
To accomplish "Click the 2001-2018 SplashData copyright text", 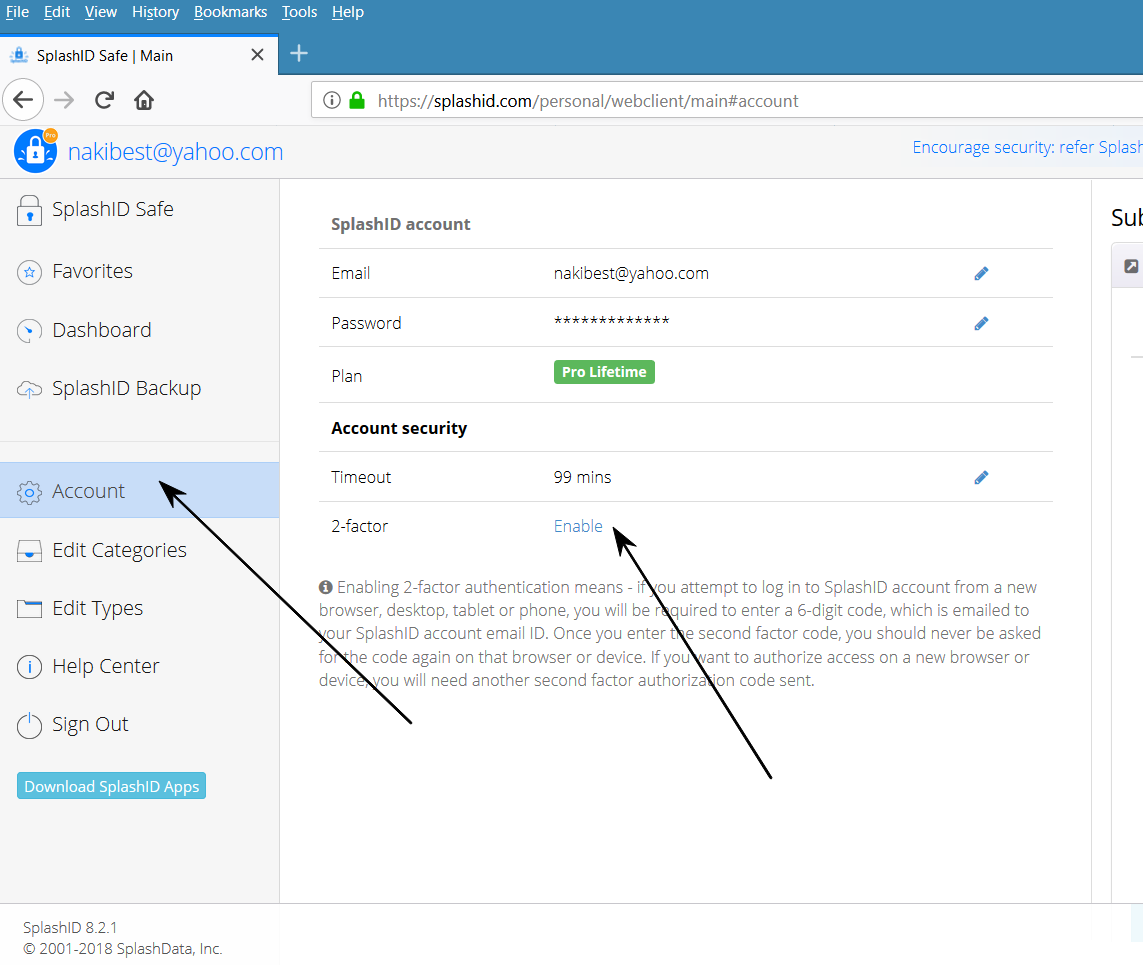I will (122, 949).
